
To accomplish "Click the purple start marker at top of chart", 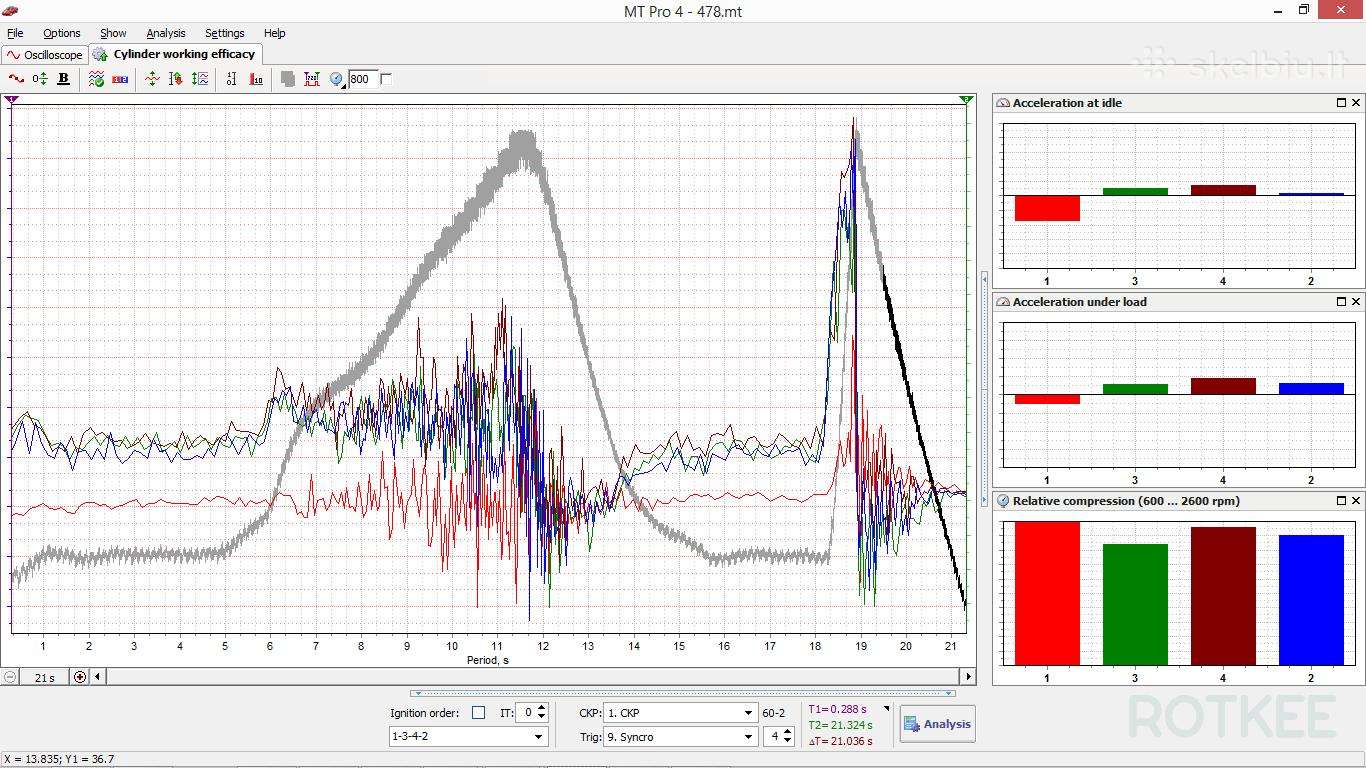I will [x=11, y=100].
